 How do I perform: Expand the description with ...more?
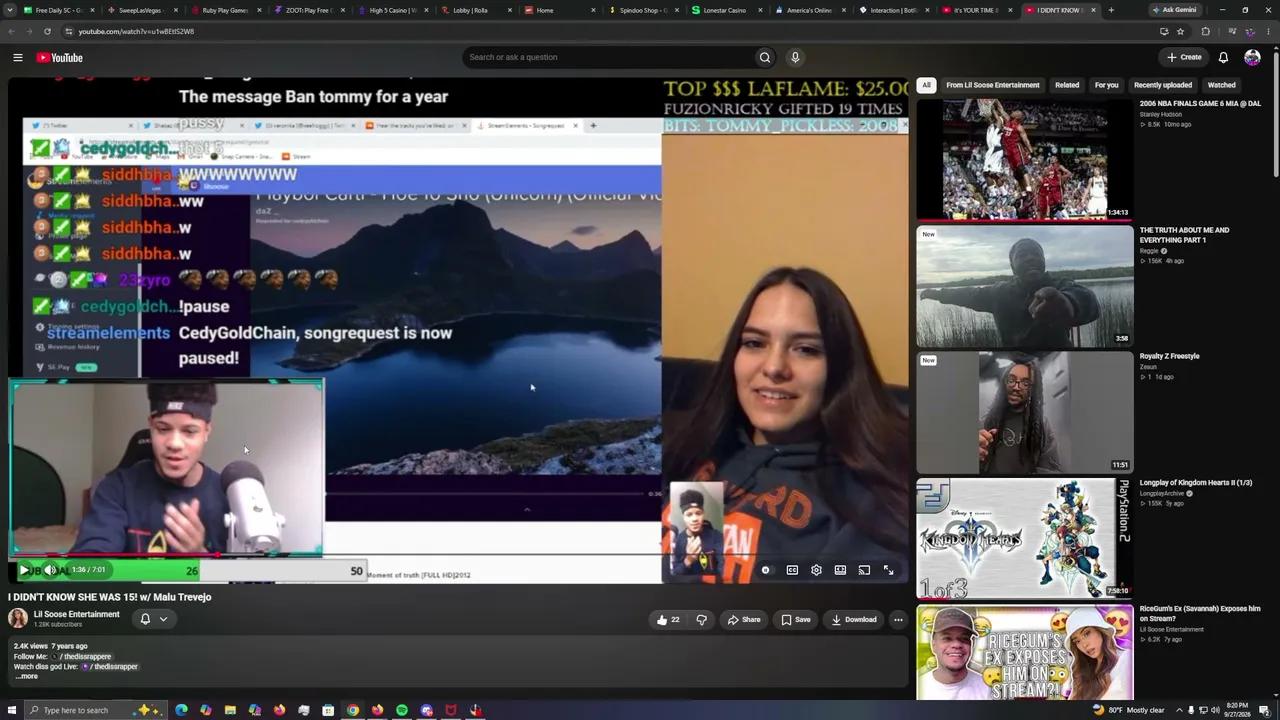(27, 676)
